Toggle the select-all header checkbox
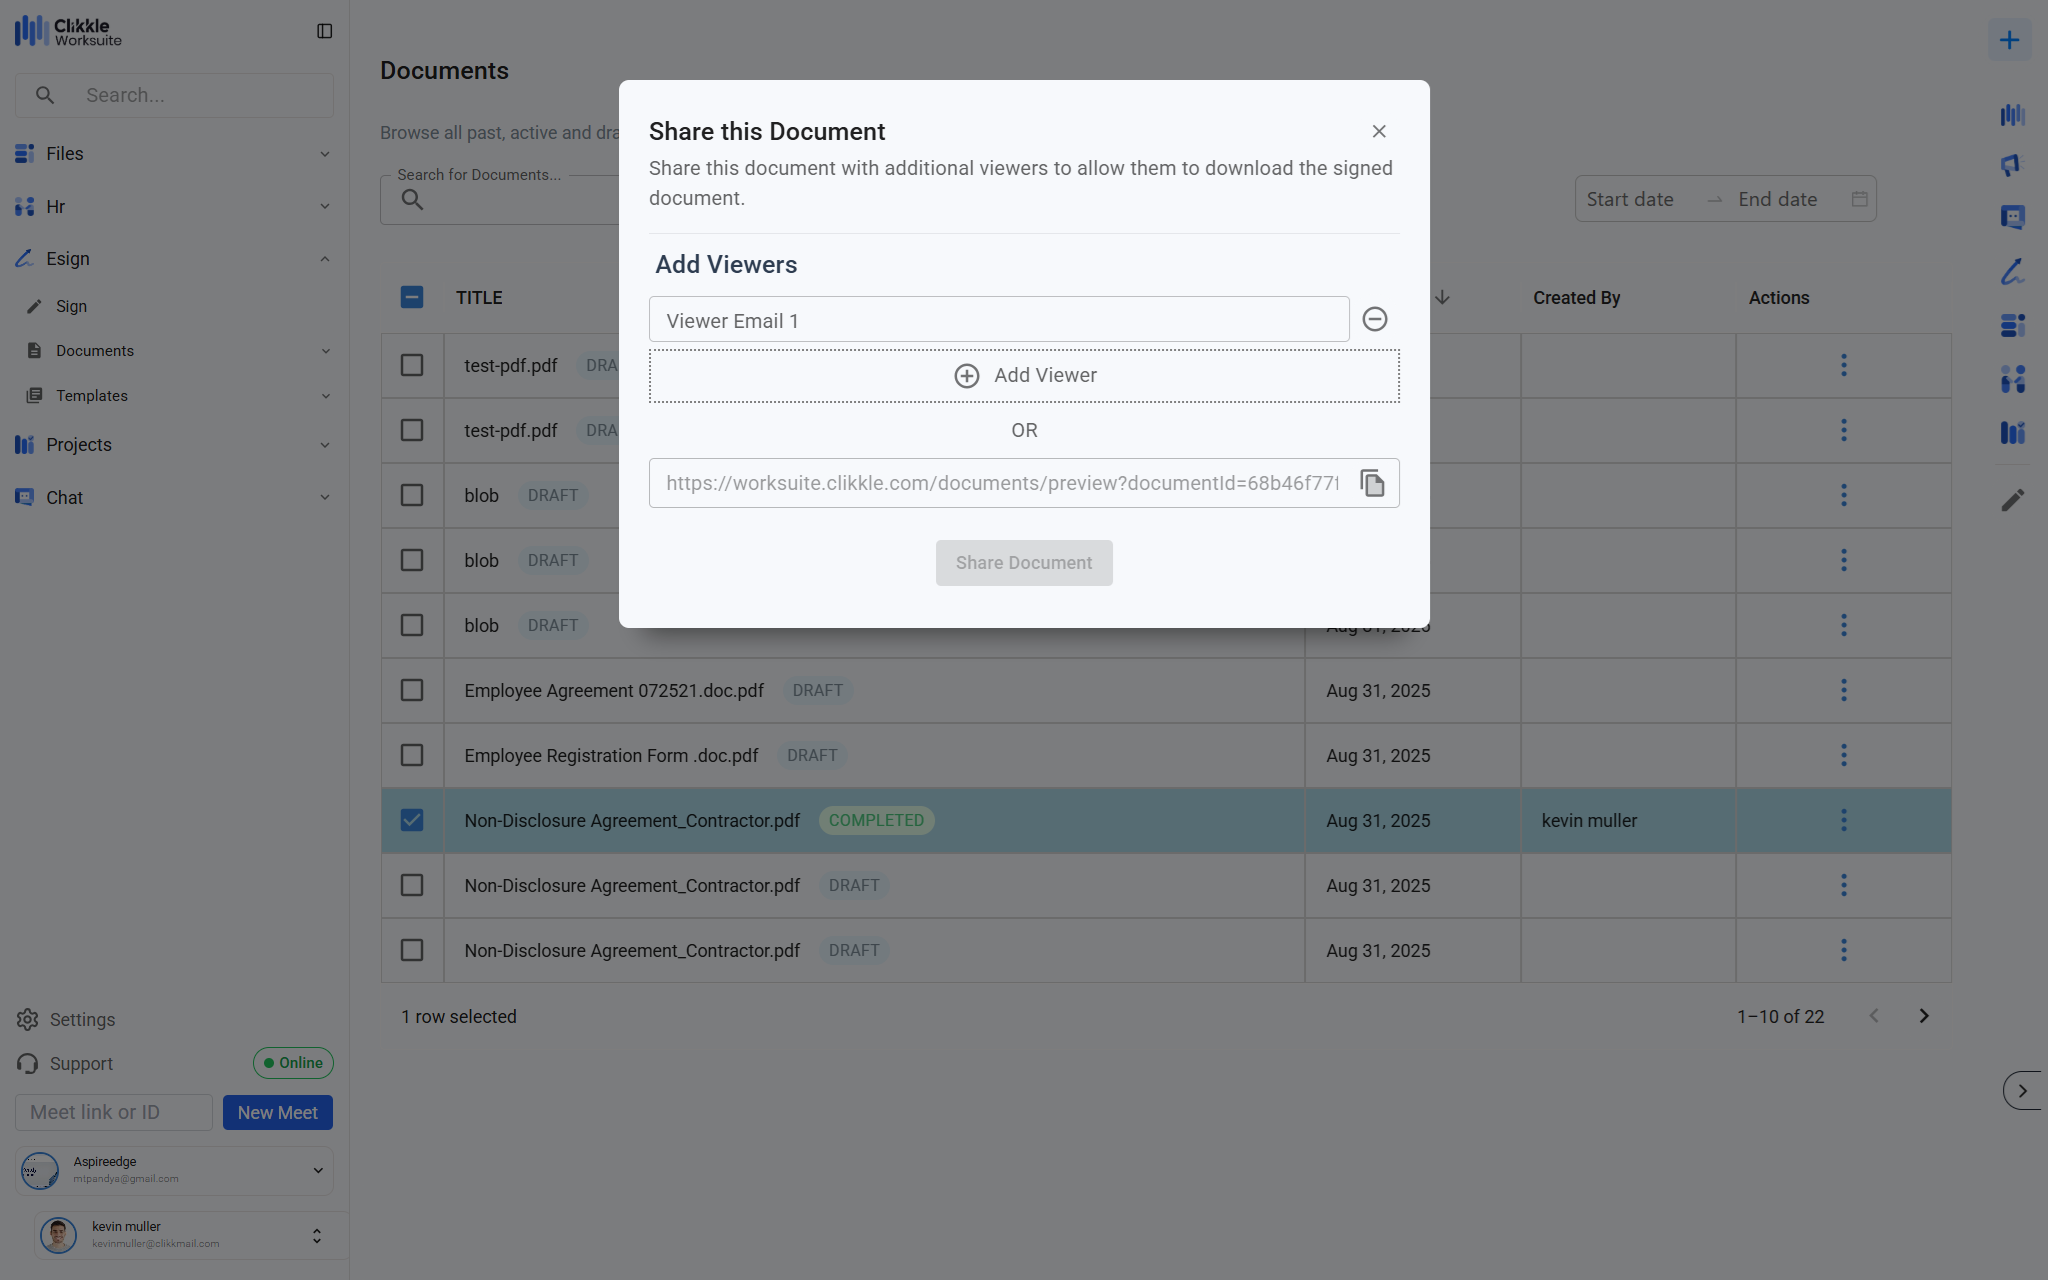 (x=412, y=297)
